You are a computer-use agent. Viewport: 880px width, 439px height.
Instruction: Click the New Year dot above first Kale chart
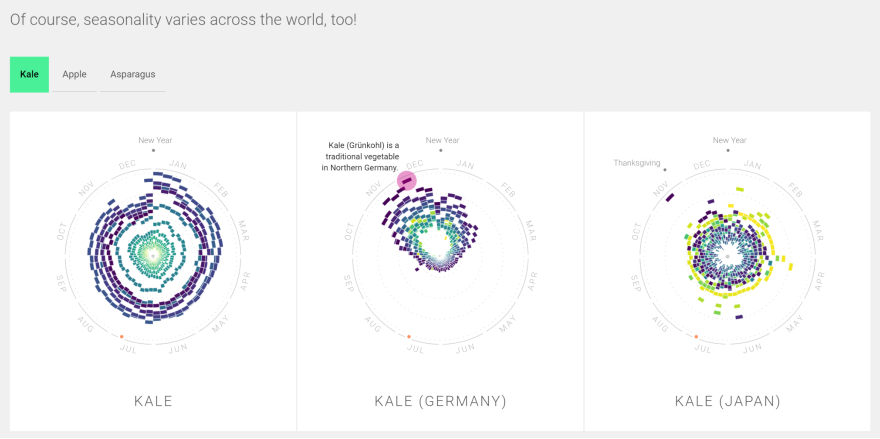tap(153, 151)
